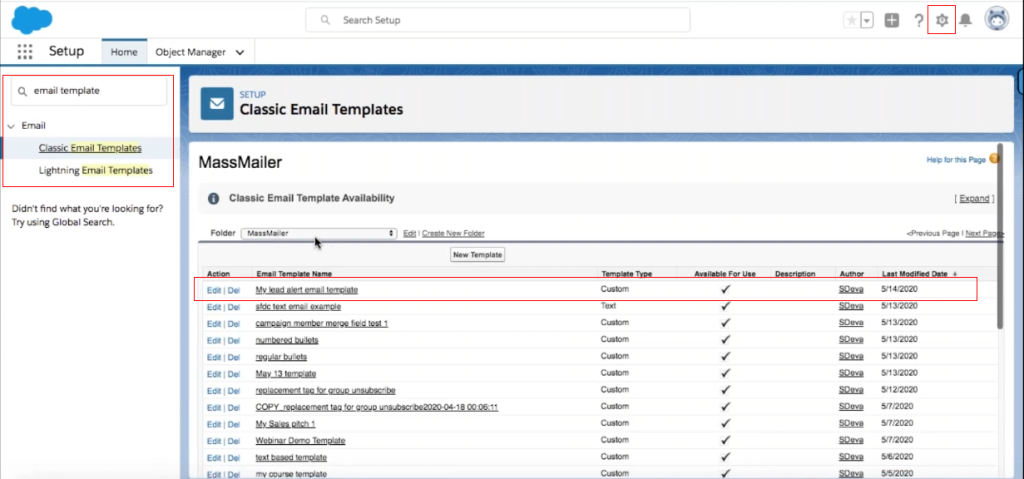Screen dimensions: 1024x479
Task: Open the Object Manager tab chevron
Action: 240,52
